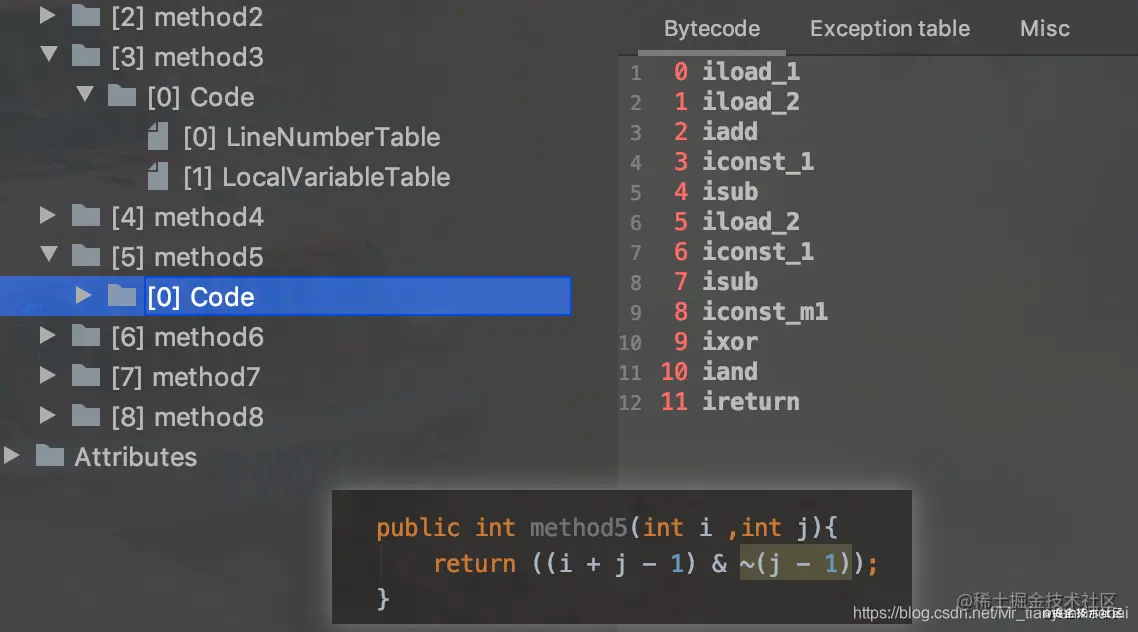Click the iand bytecode instruction
The width and height of the screenshot is (1138, 632).
click(x=729, y=372)
